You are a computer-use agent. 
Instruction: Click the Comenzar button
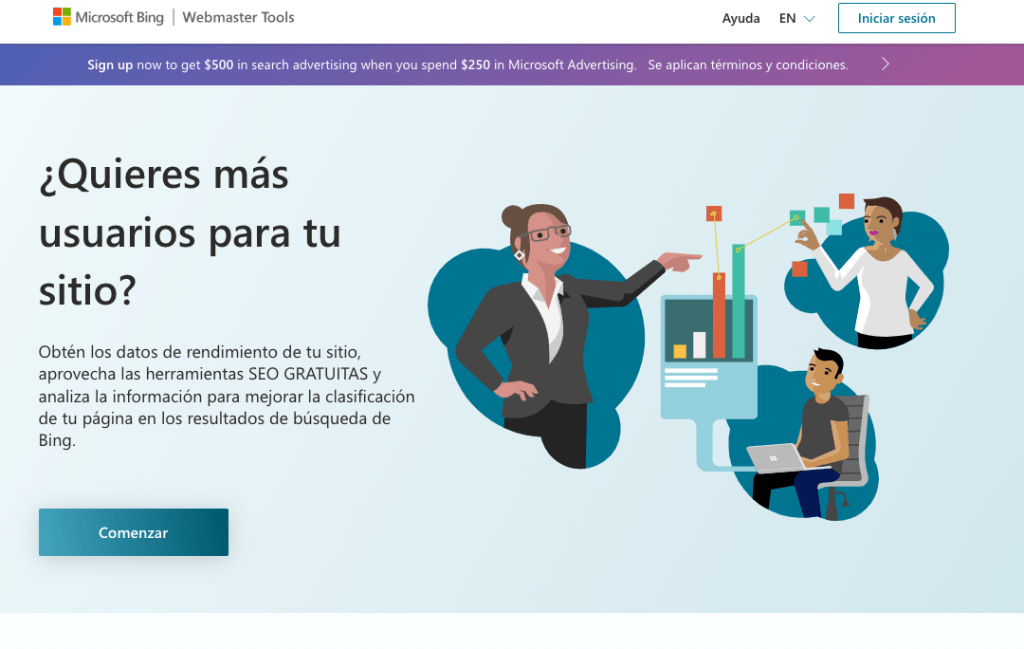(134, 532)
